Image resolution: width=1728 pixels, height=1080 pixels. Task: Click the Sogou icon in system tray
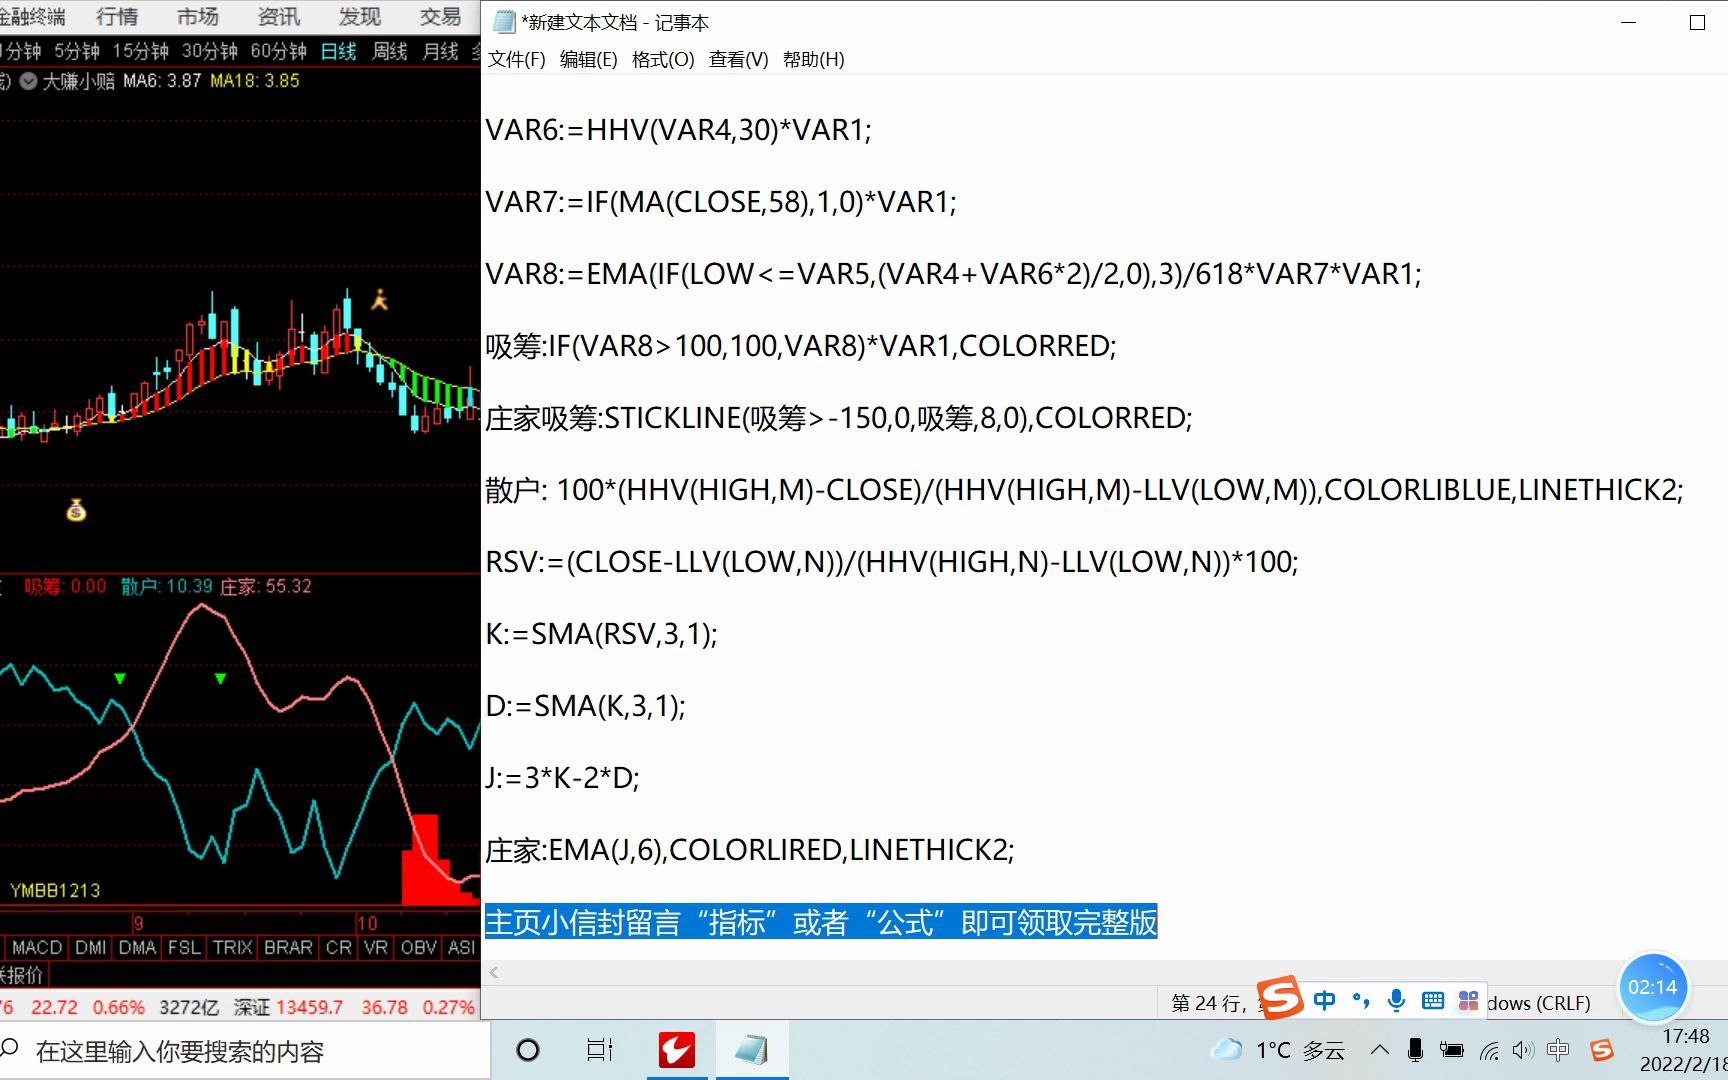1602,1050
